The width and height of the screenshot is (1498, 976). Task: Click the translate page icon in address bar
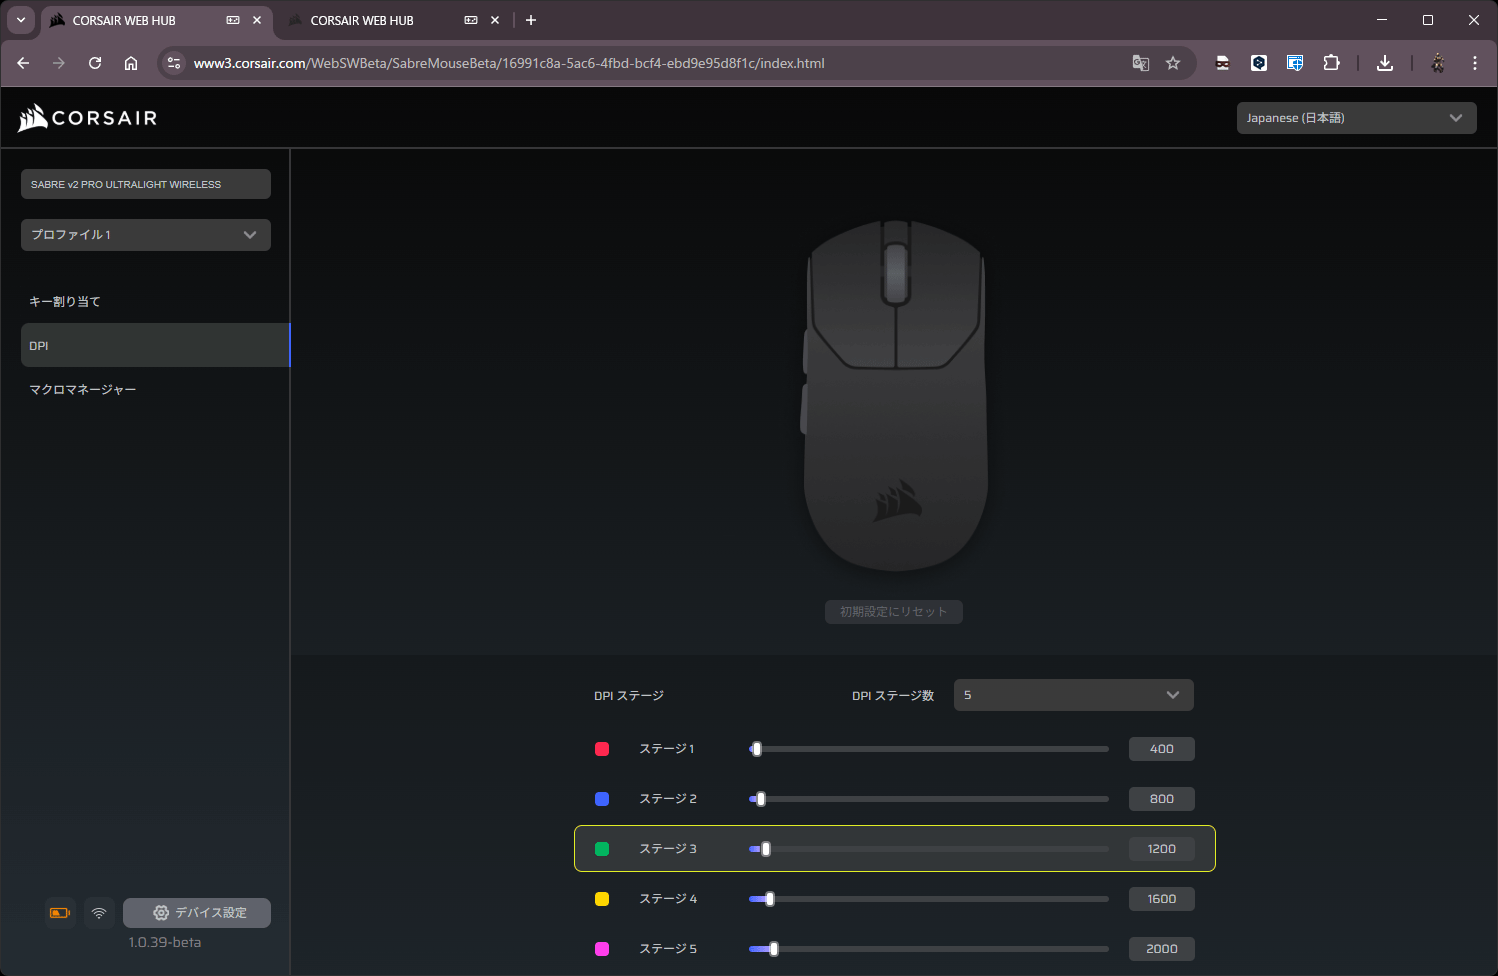(1140, 63)
